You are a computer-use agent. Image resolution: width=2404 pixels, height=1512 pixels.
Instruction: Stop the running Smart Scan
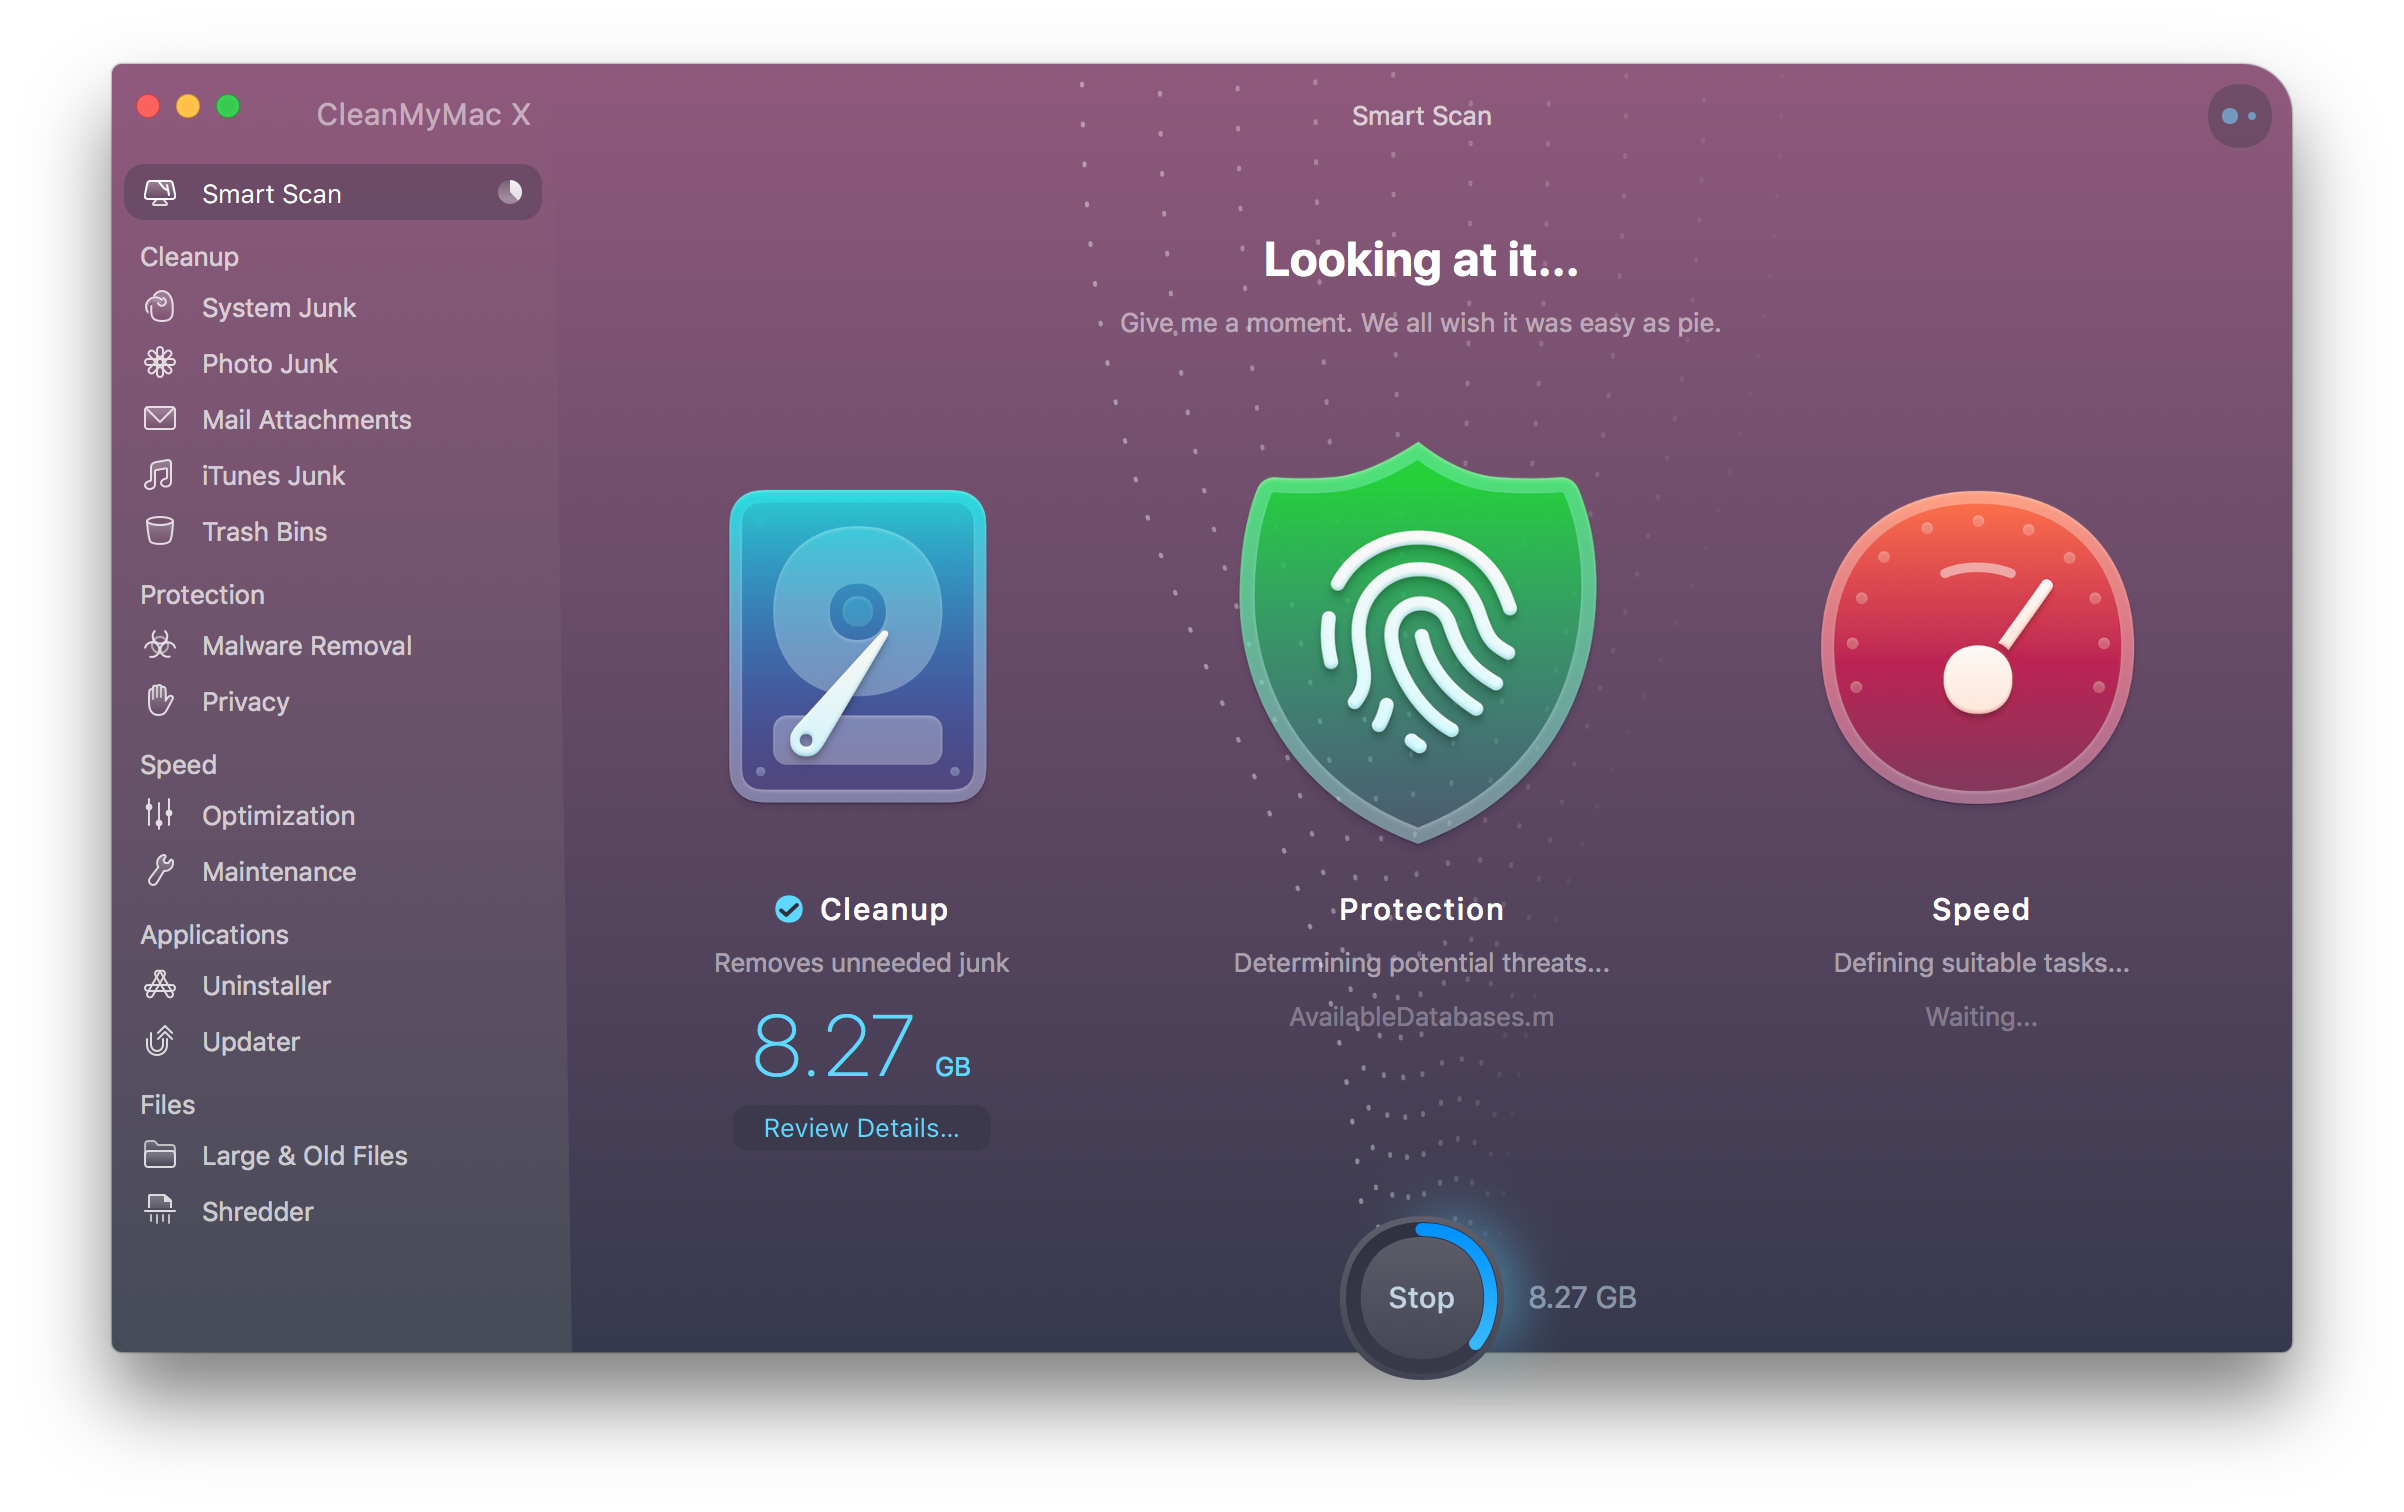click(x=1420, y=1297)
